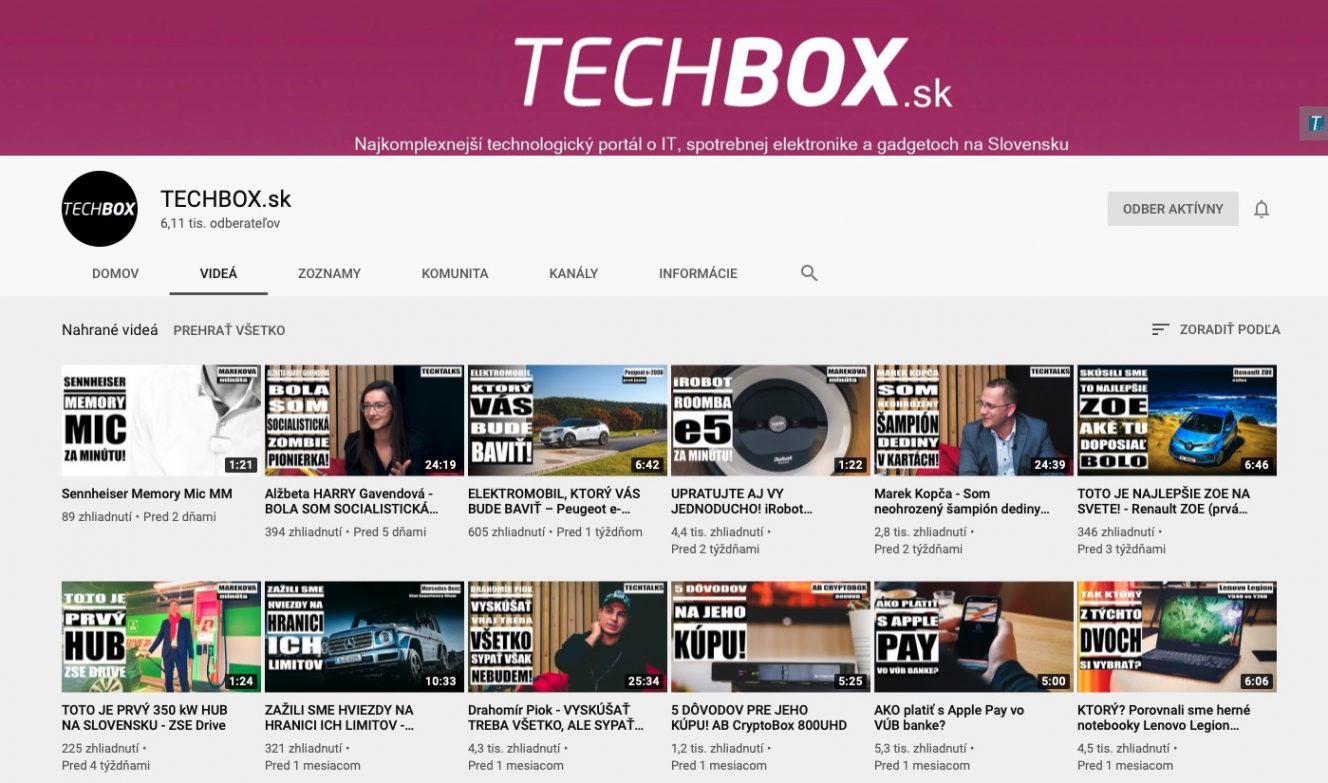Screen dimensions: 1328x783
Task: Switch to the DOMOV tab
Action: [115, 273]
